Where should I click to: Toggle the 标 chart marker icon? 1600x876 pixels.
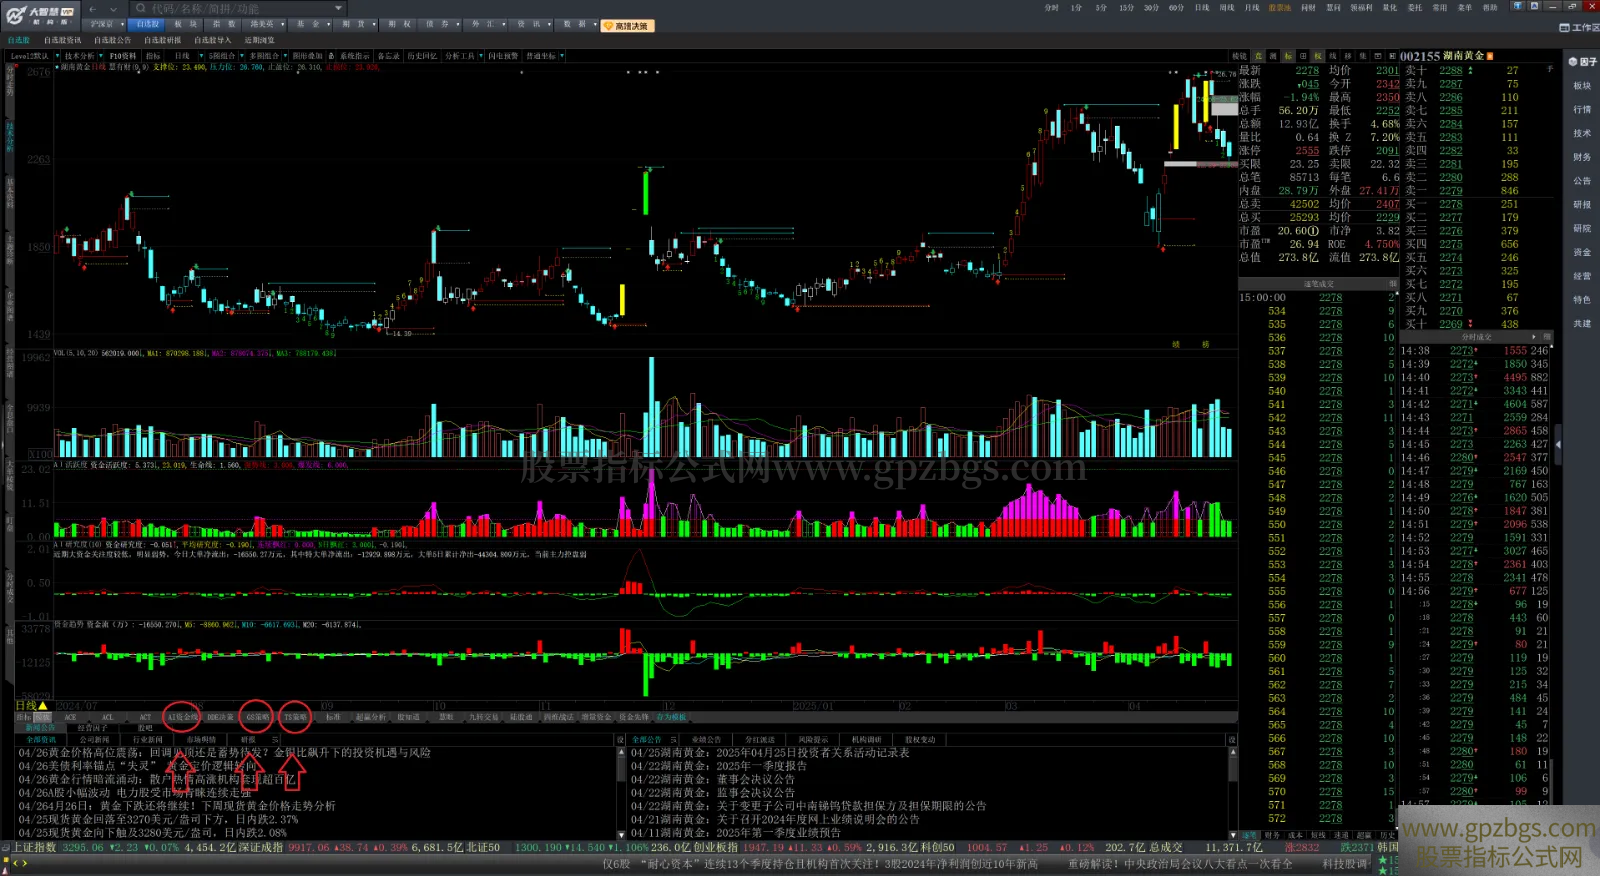click(x=1288, y=56)
